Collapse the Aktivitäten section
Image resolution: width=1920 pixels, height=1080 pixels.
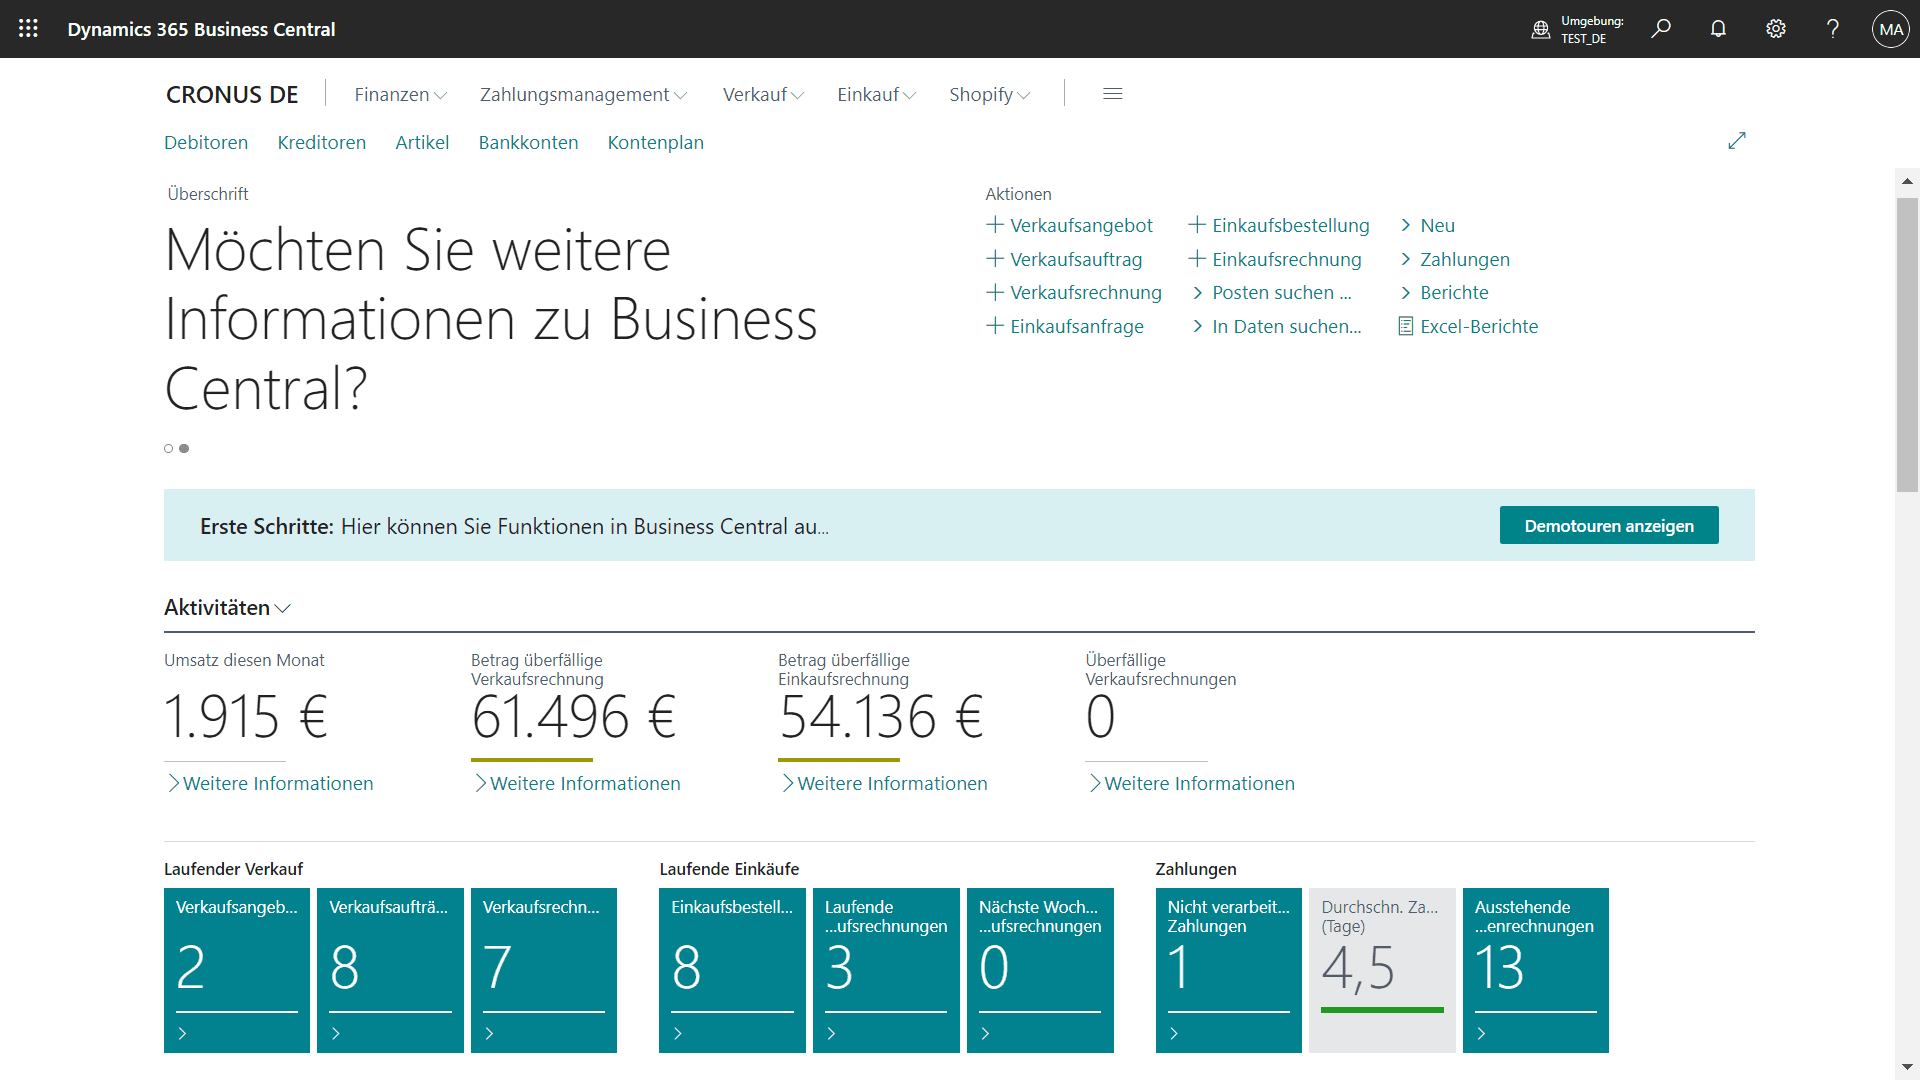[227, 607]
